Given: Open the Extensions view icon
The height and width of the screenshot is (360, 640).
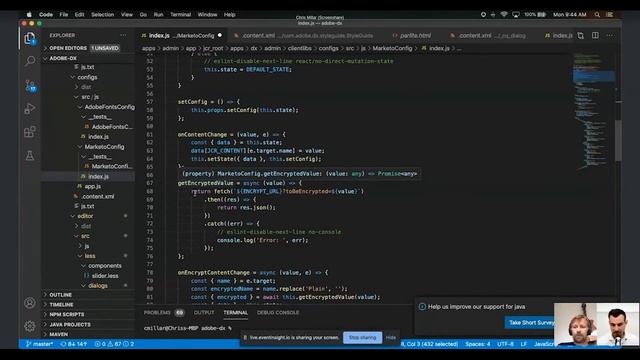Looking at the screenshot, I should pyautogui.click(x=30, y=132).
